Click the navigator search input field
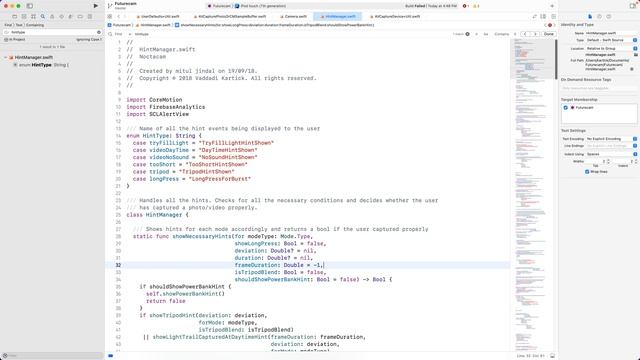 pos(52,32)
